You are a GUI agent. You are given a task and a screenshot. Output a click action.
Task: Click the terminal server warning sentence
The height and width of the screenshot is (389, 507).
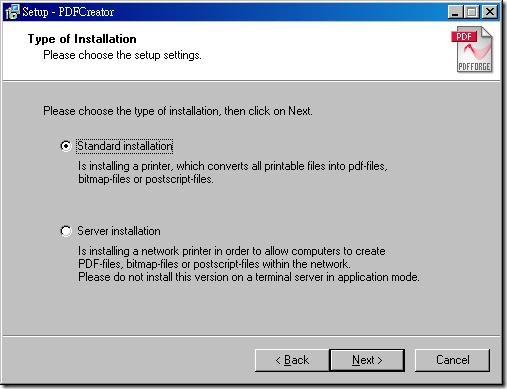(x=249, y=277)
